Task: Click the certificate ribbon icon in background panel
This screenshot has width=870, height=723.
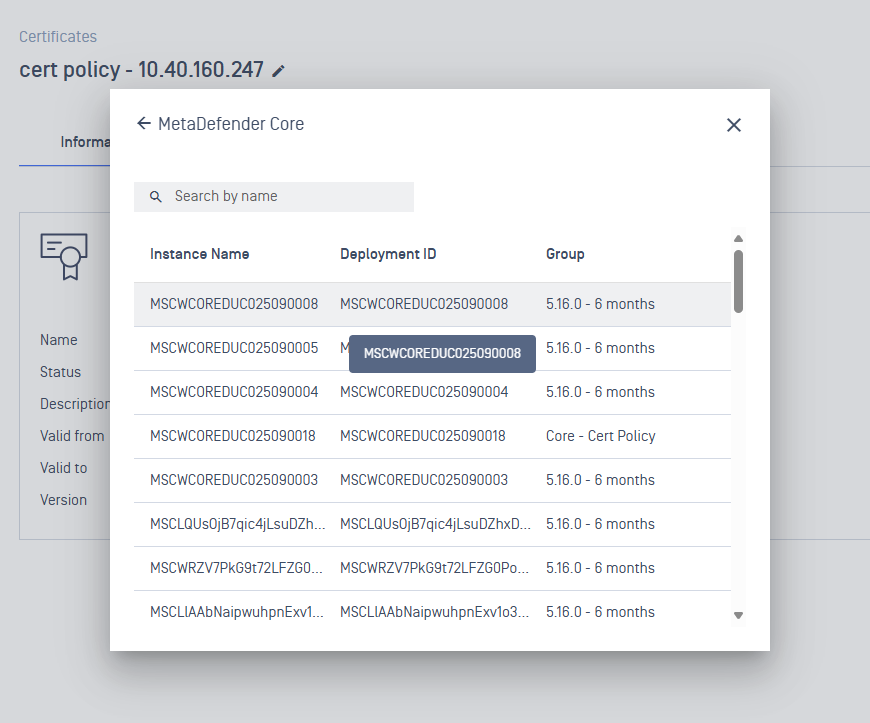Action: [64, 256]
